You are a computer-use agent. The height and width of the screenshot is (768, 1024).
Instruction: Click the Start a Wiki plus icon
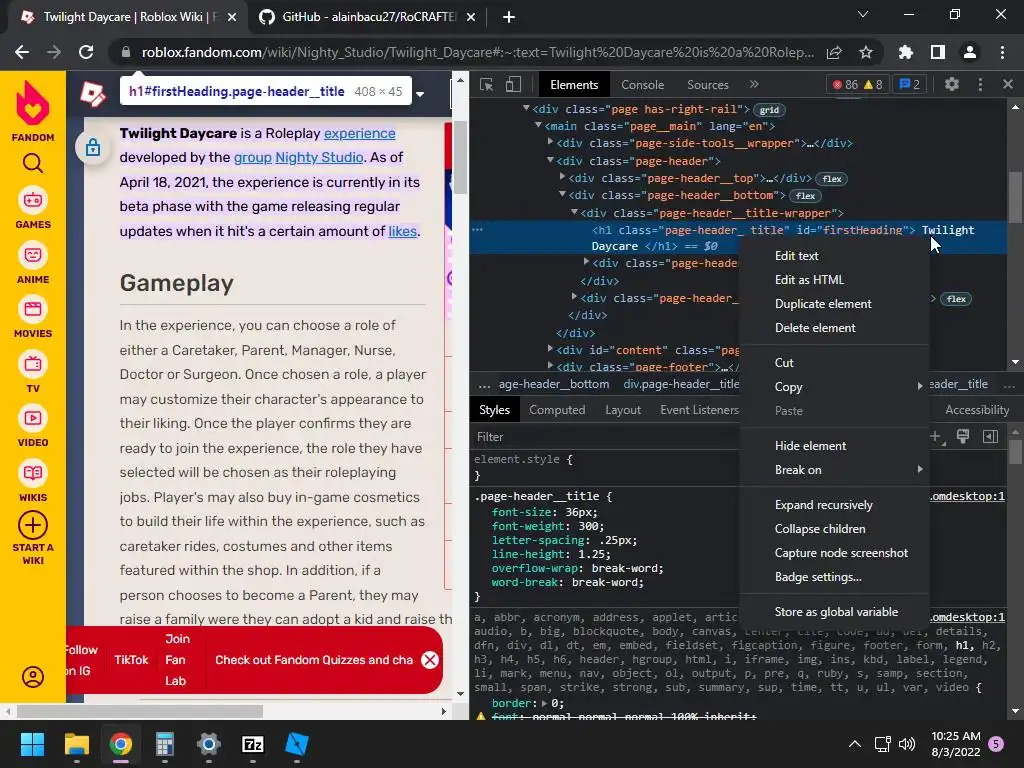(x=33, y=525)
